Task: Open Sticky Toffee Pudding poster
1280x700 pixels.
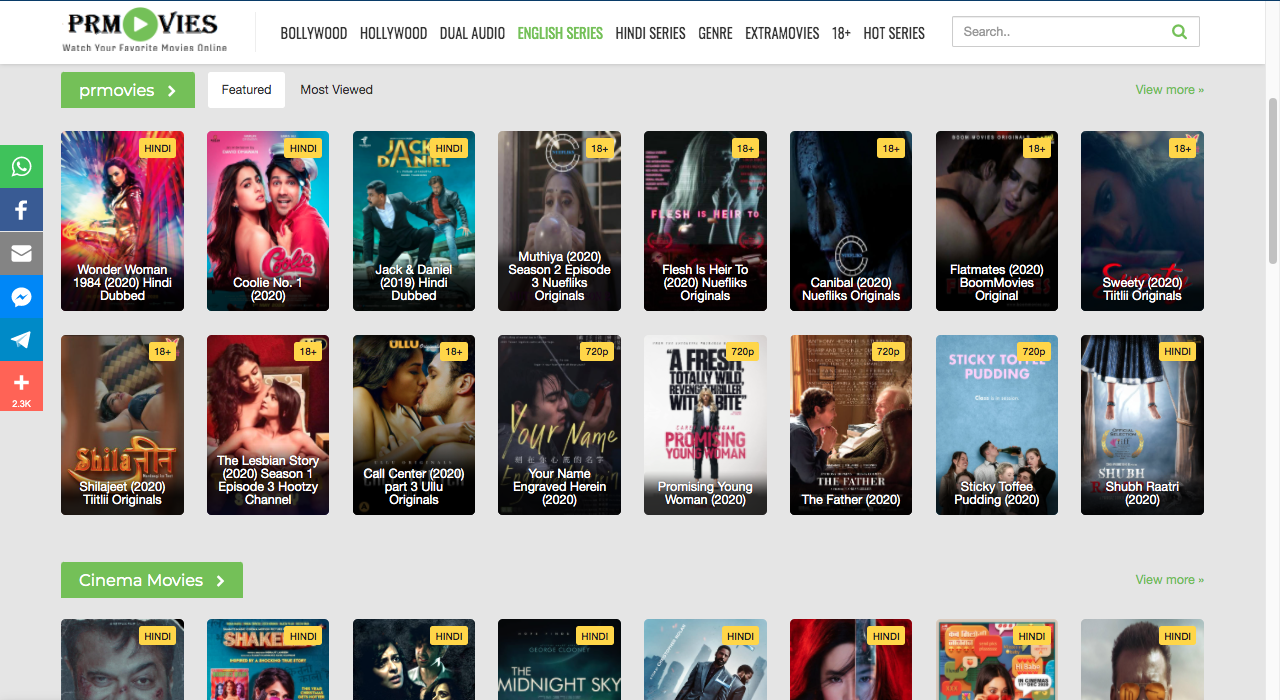Action: 997,425
